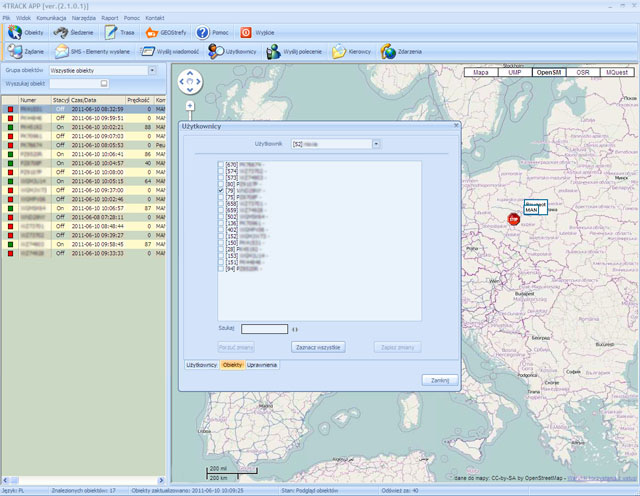Click the refresh icon next to Szukaj field
Viewport: 640px width, 496px height.
(295, 329)
